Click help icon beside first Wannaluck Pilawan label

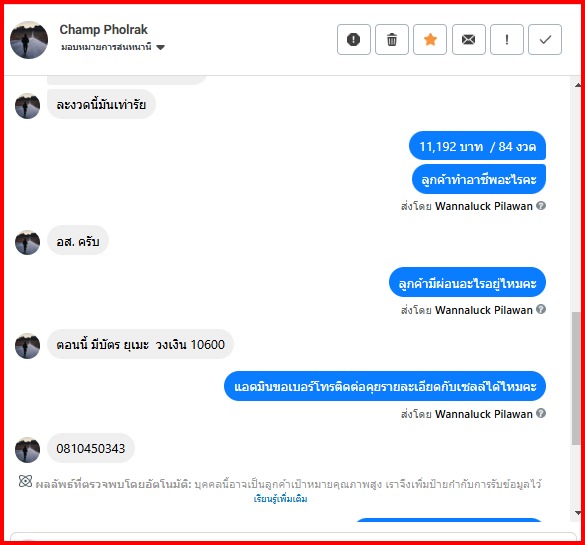click(x=541, y=206)
